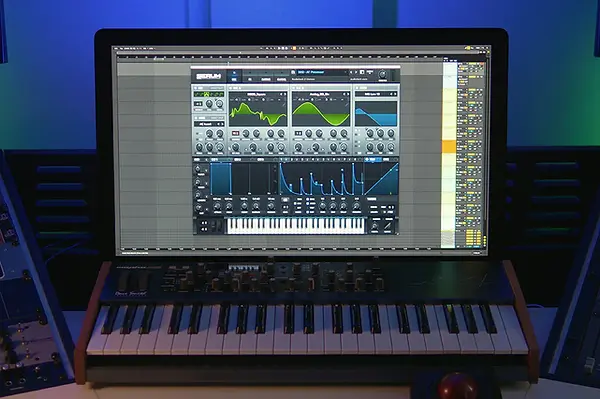Open the FX tab in Serum

(250, 79)
